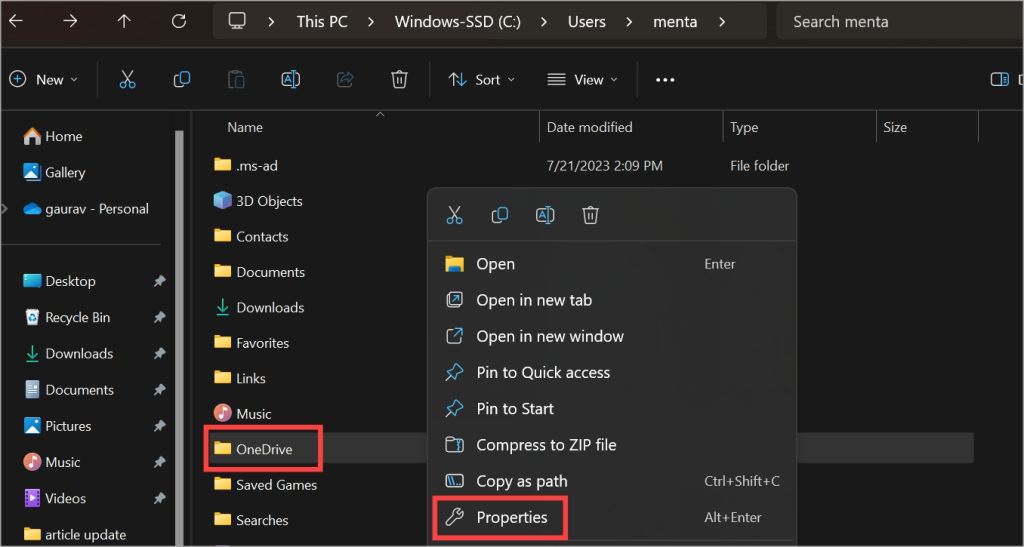Viewport: 1024px width, 547px height.
Task: Open the View dropdown
Action: click(x=582, y=80)
